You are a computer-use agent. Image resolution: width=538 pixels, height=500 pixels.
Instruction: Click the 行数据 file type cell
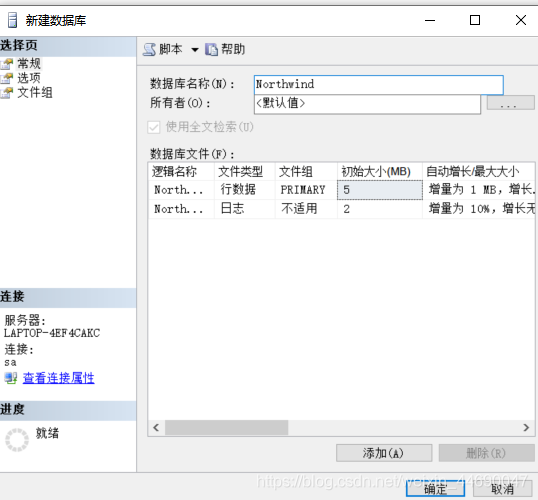(245, 190)
